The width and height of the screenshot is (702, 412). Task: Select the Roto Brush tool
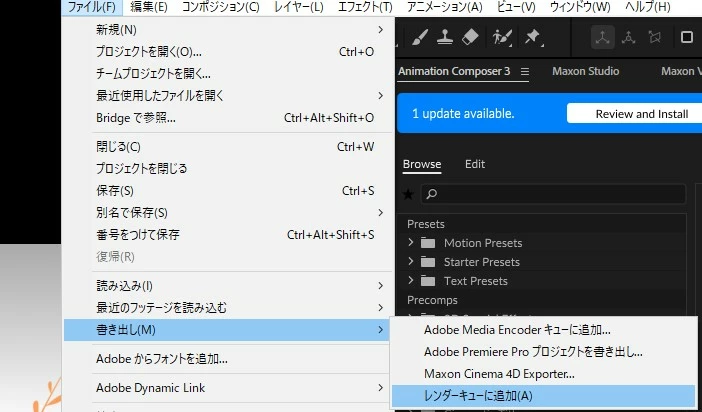click(502, 37)
